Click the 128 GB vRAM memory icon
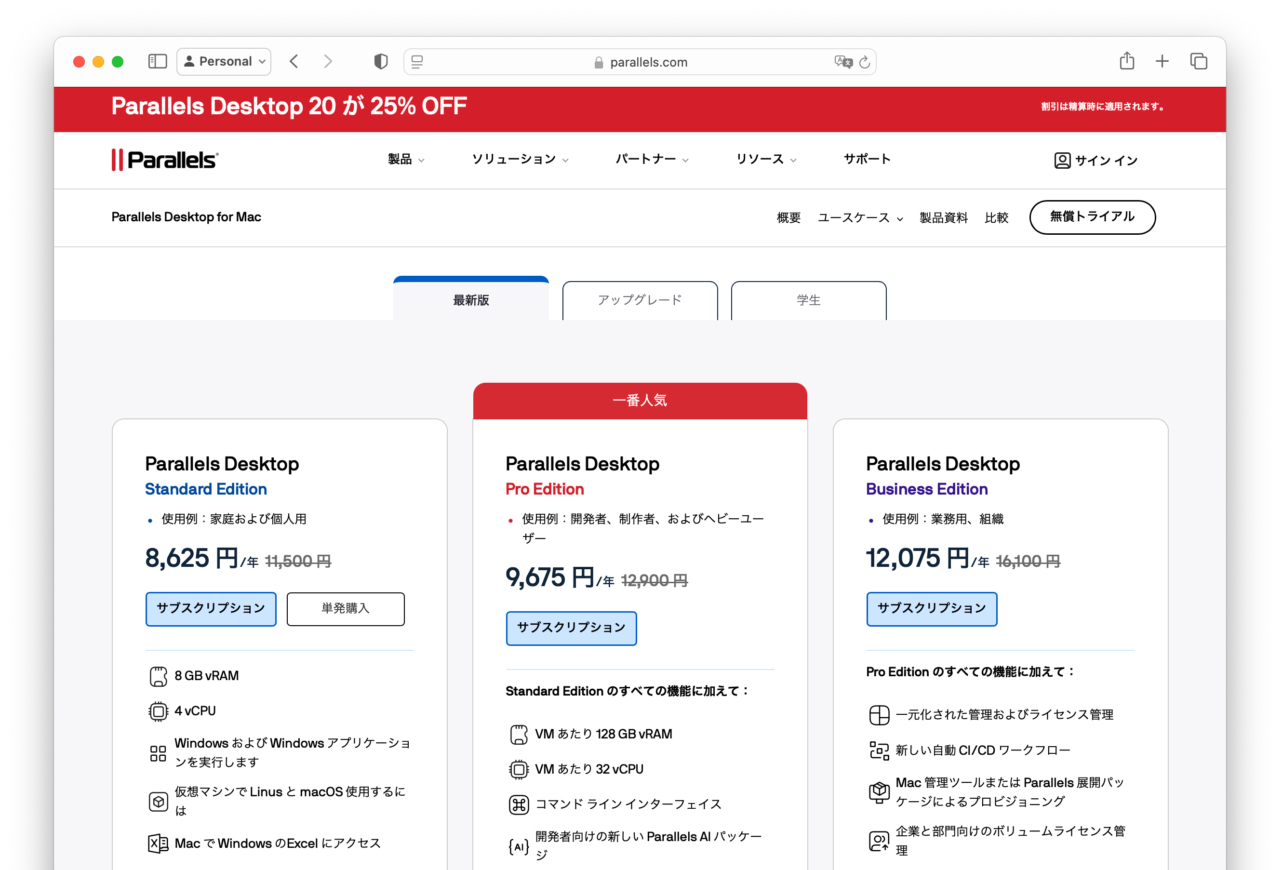 (518, 735)
